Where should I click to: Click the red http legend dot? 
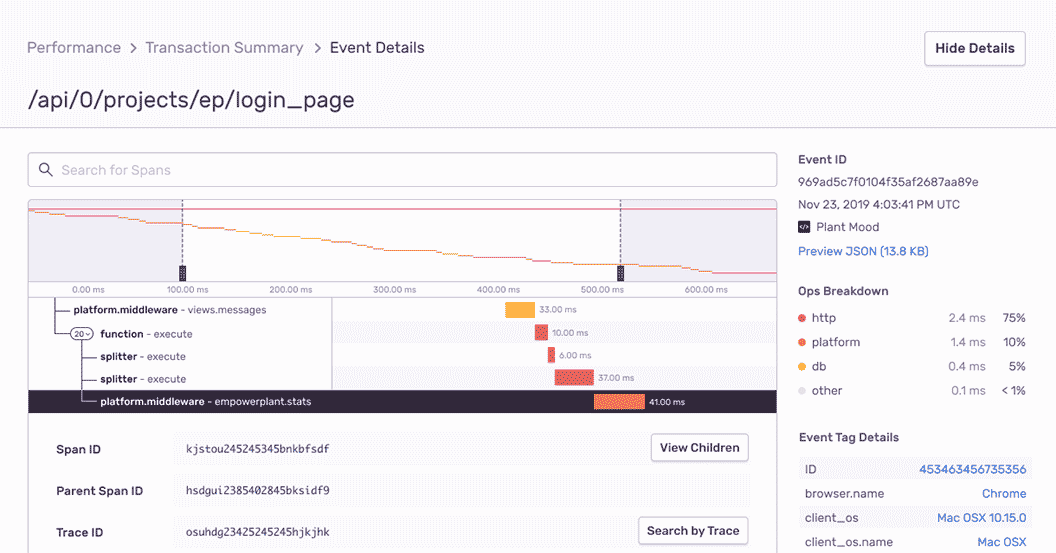pyautogui.click(x=802, y=318)
